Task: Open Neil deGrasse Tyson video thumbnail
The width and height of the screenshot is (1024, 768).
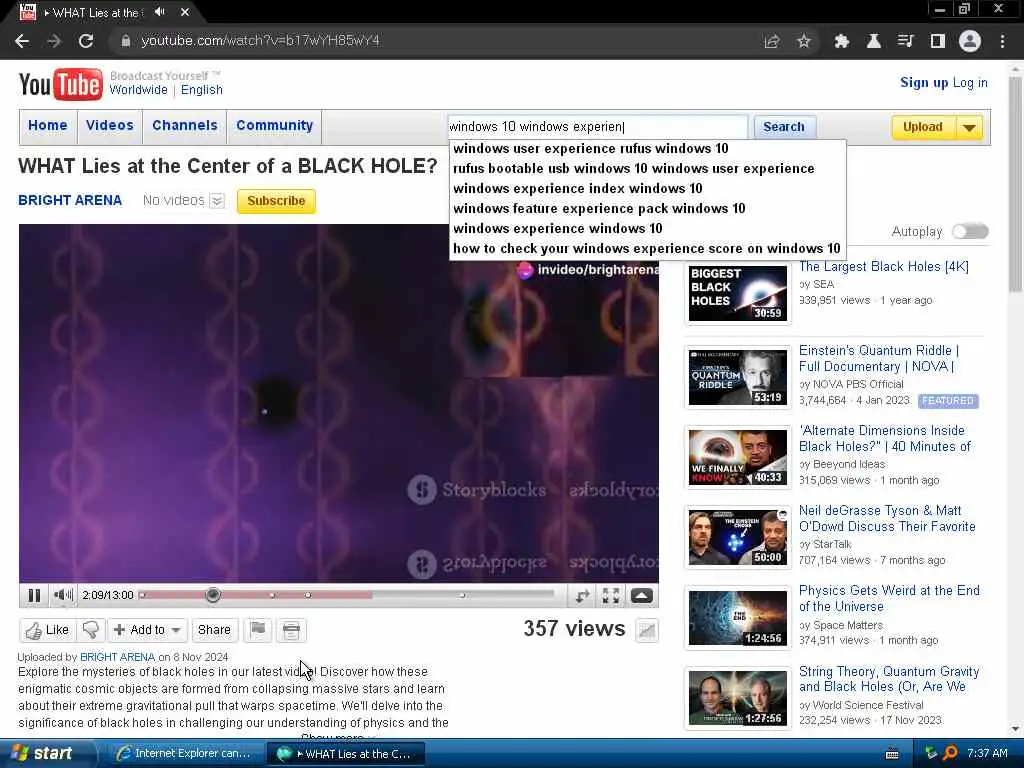Action: (x=738, y=537)
